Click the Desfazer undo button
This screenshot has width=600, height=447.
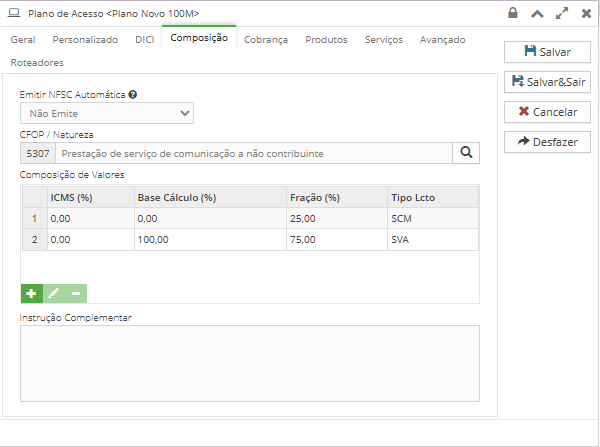547,142
